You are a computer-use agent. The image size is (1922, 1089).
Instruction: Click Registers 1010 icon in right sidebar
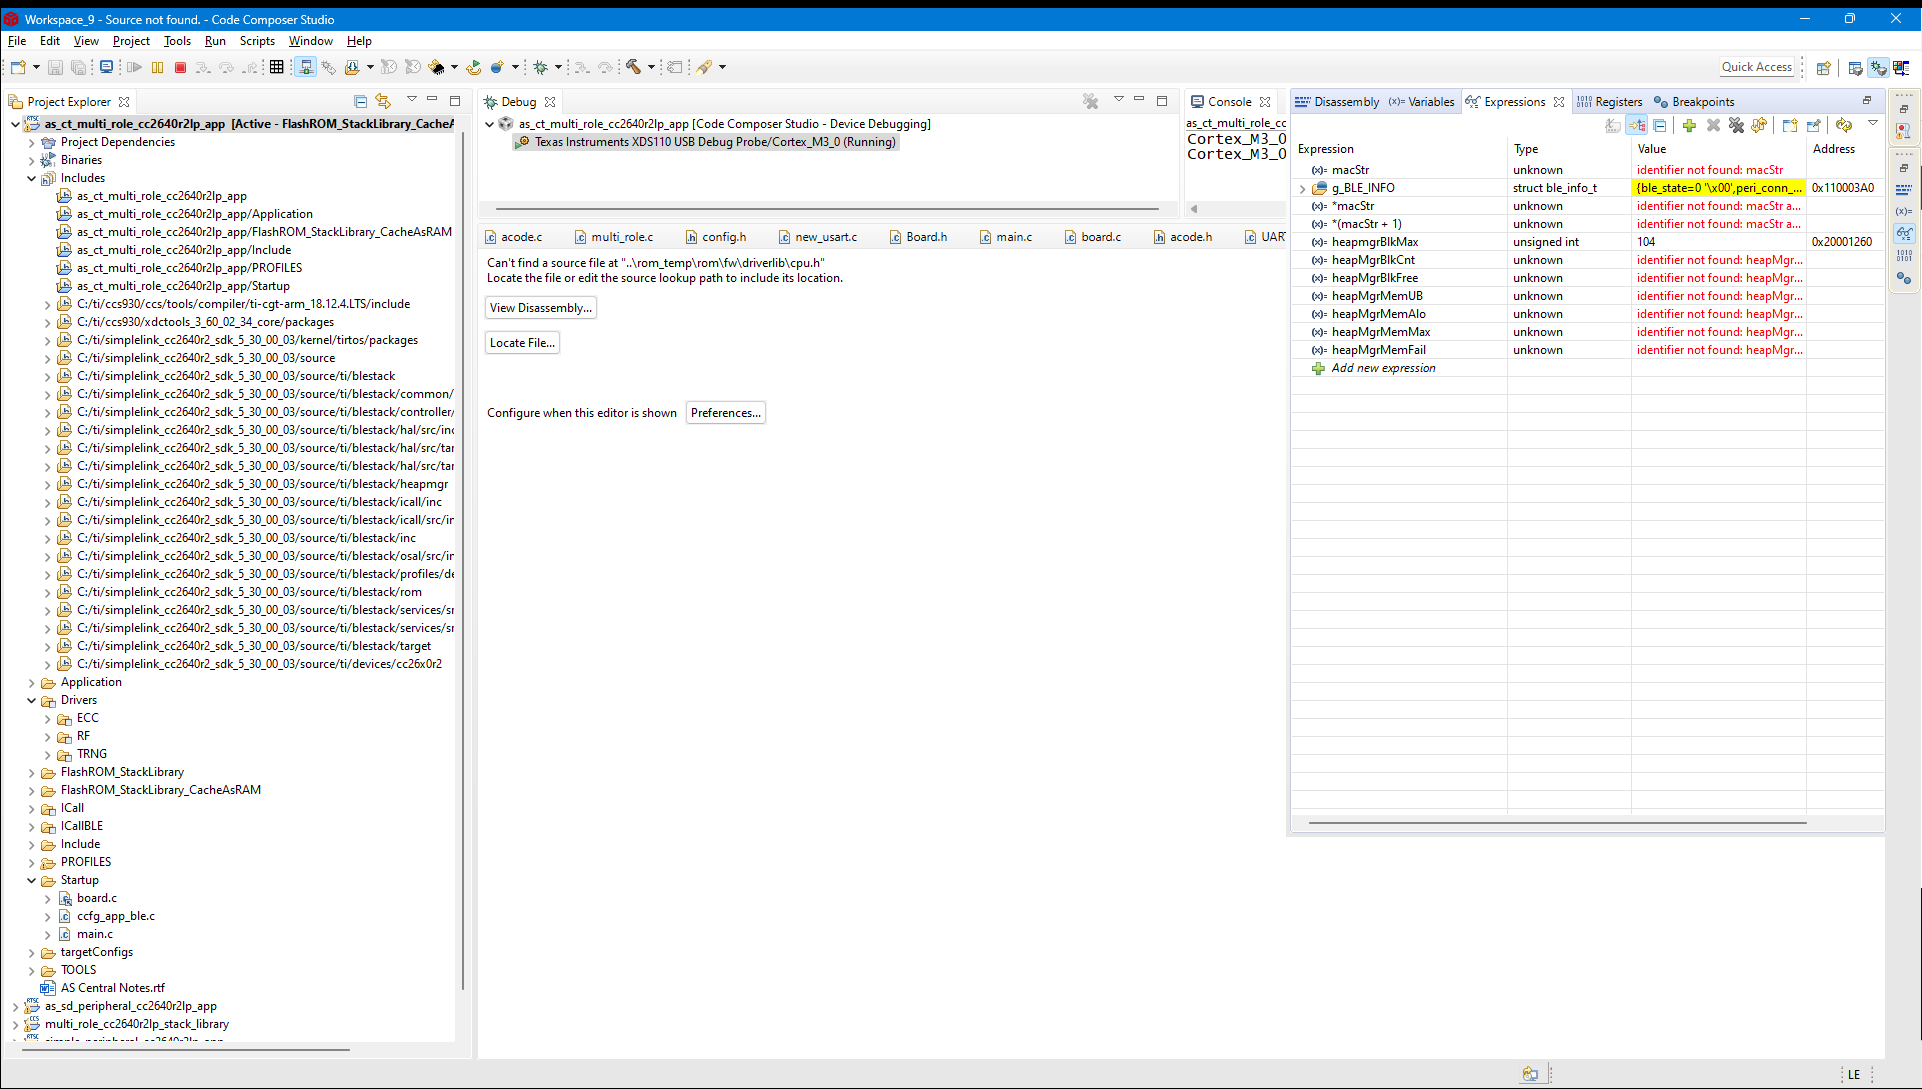click(1904, 255)
